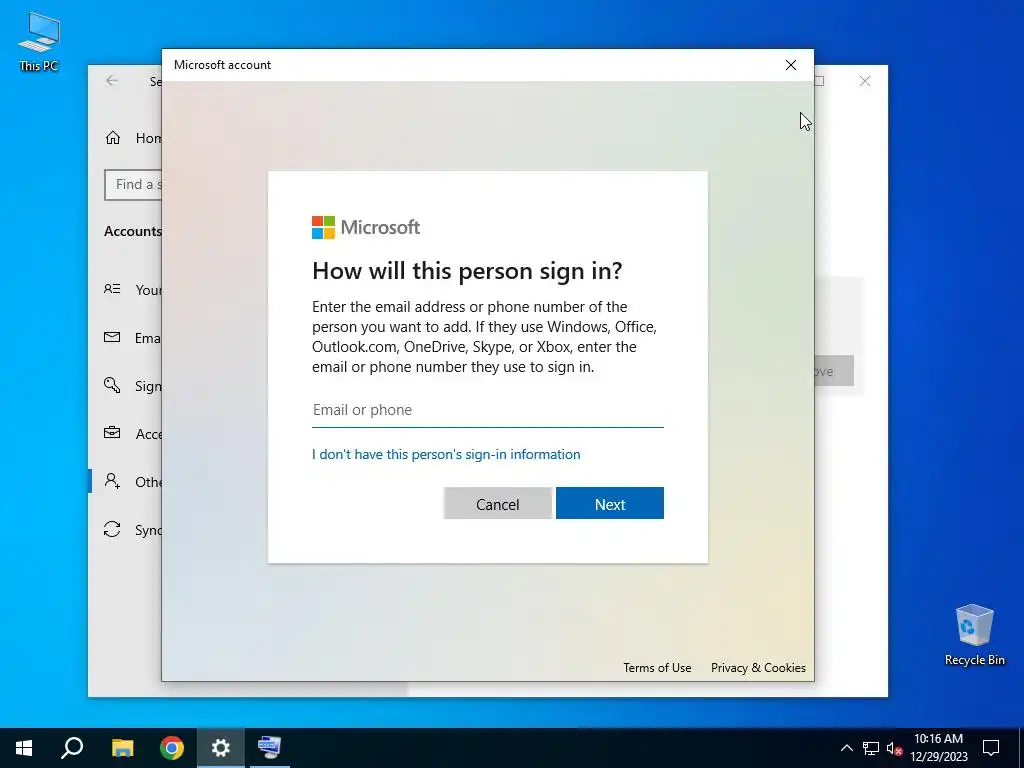
Task: Close the Settings window behind the dialog
Action: pos(865,81)
